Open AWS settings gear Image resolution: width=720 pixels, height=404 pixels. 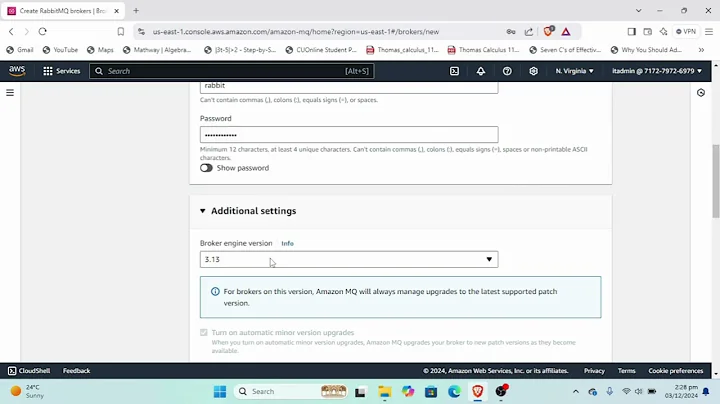click(x=533, y=71)
